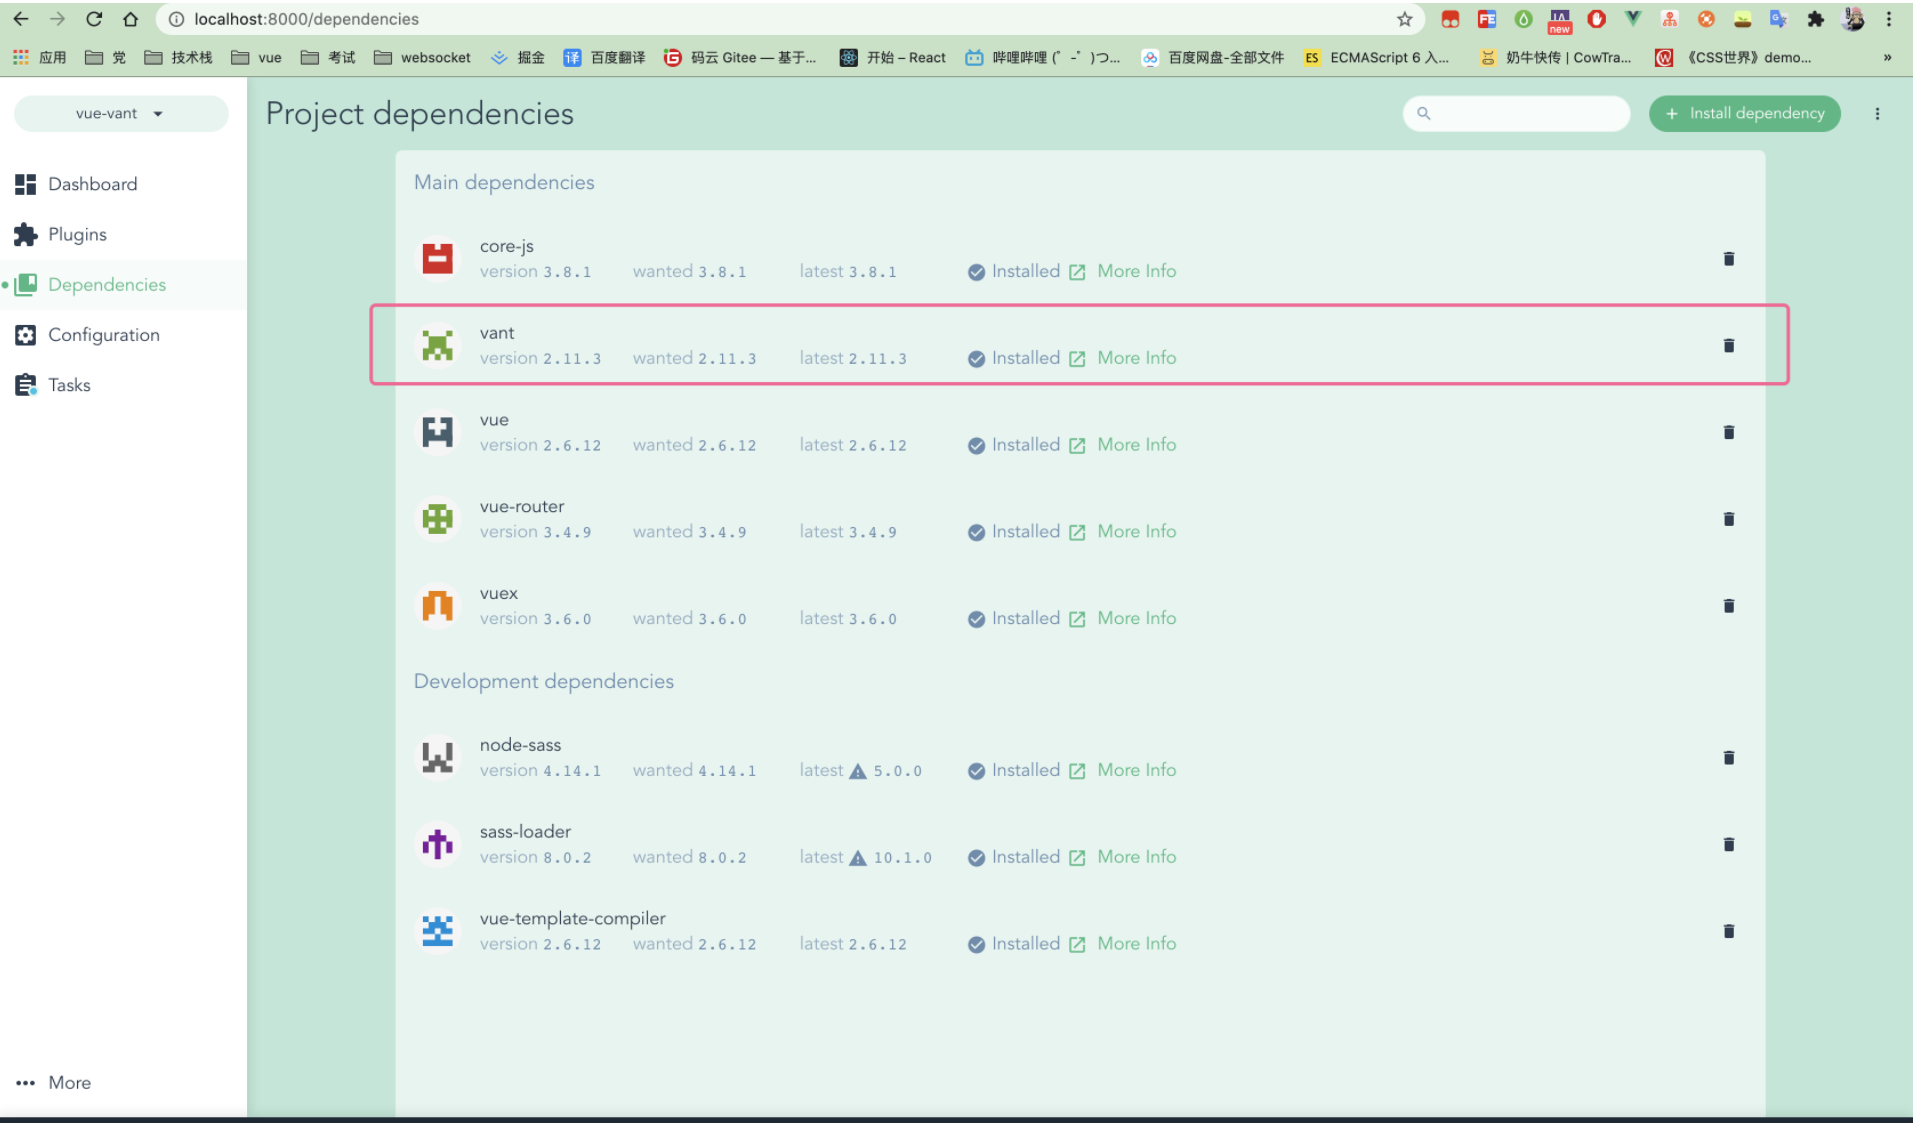
Task: Uninstall vue-template-compiler with trash icon
Action: tap(1728, 932)
